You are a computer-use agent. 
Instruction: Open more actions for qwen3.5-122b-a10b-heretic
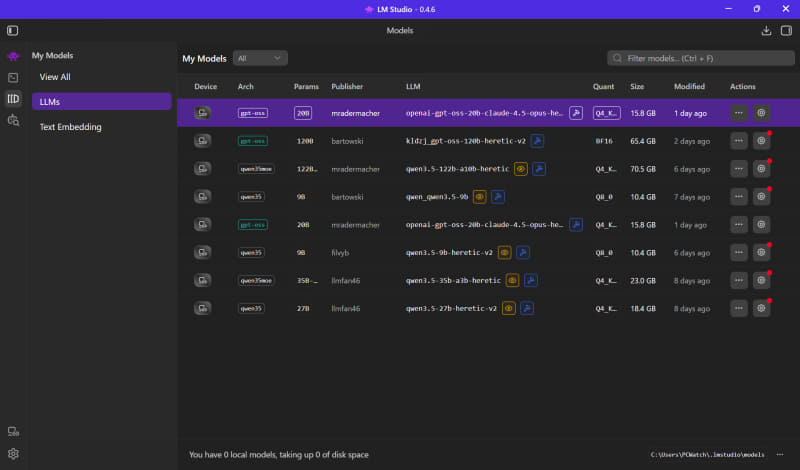pos(739,169)
